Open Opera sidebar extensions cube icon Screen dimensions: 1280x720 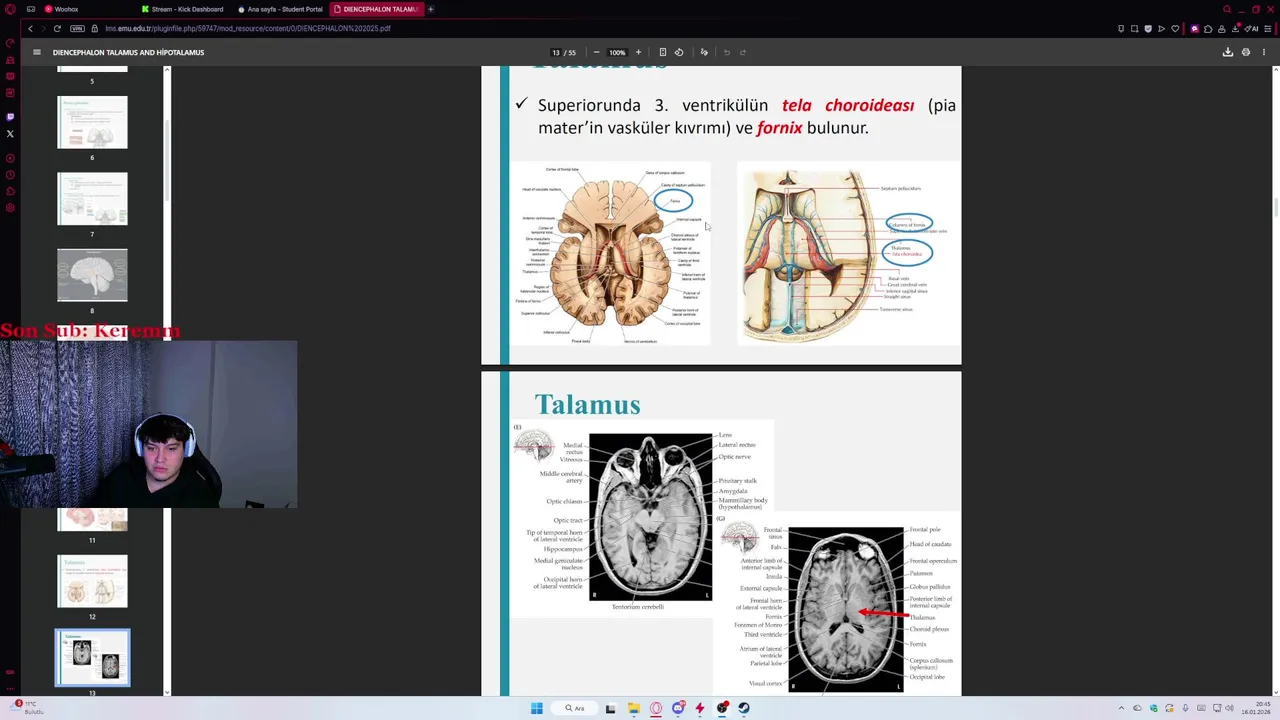10,192
